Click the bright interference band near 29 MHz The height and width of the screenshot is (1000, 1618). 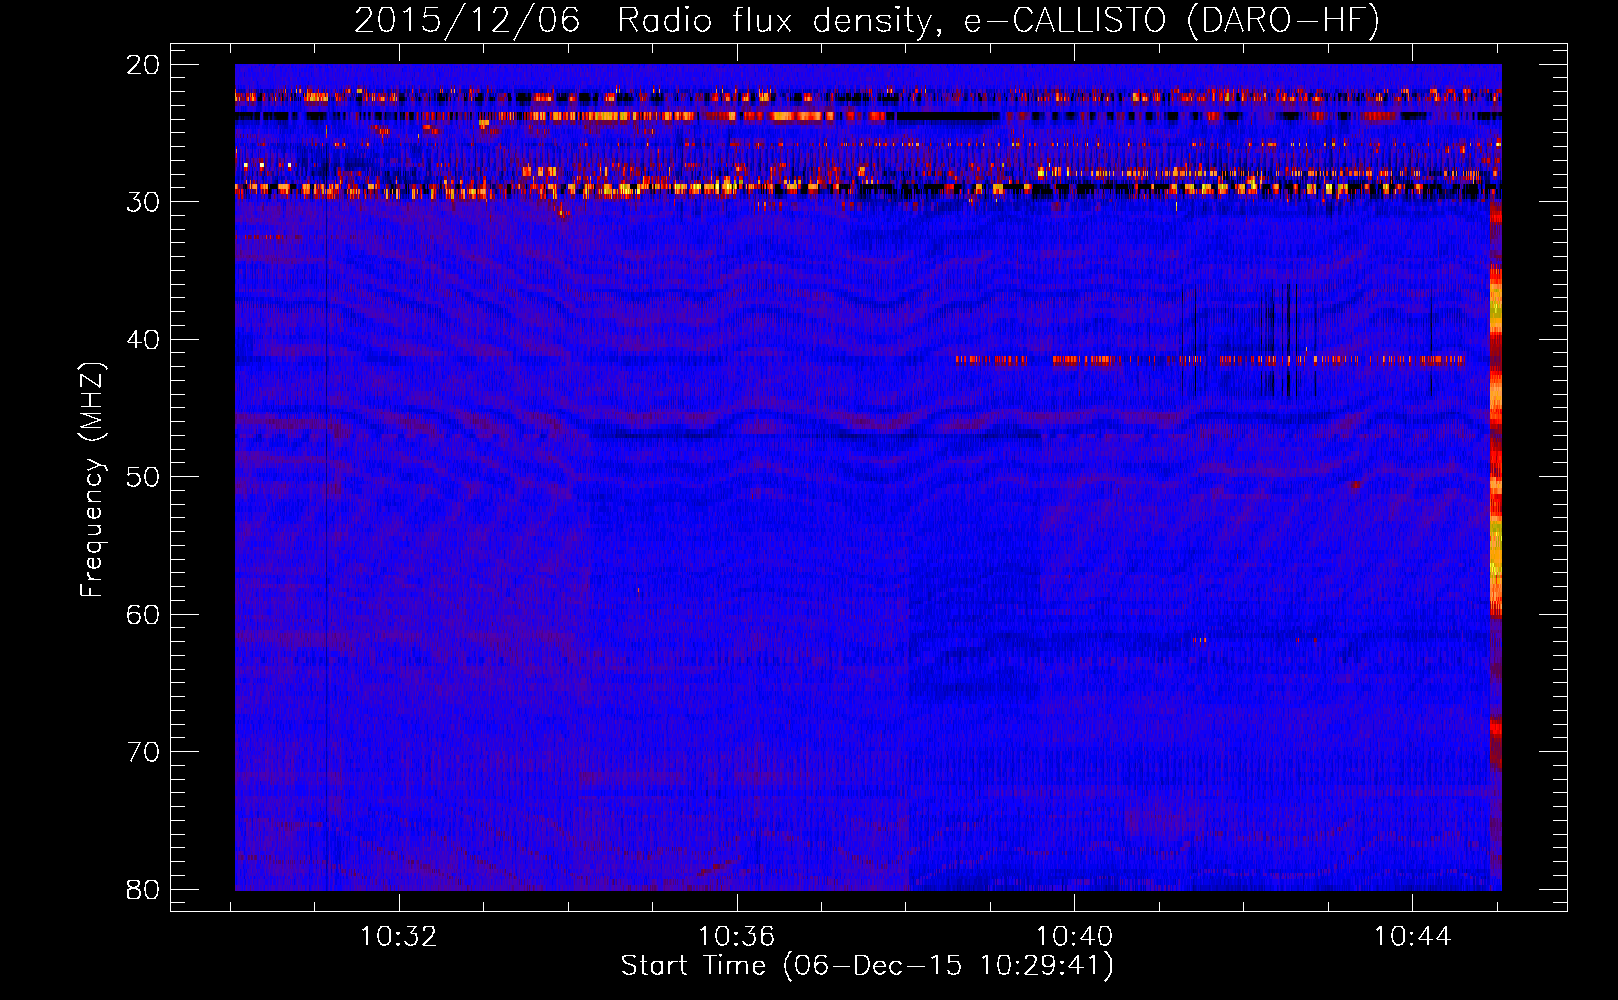[x=868, y=187]
